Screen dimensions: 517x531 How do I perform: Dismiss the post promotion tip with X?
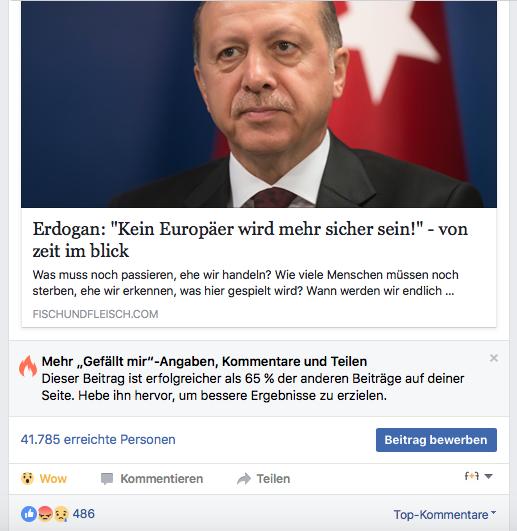[494, 358]
